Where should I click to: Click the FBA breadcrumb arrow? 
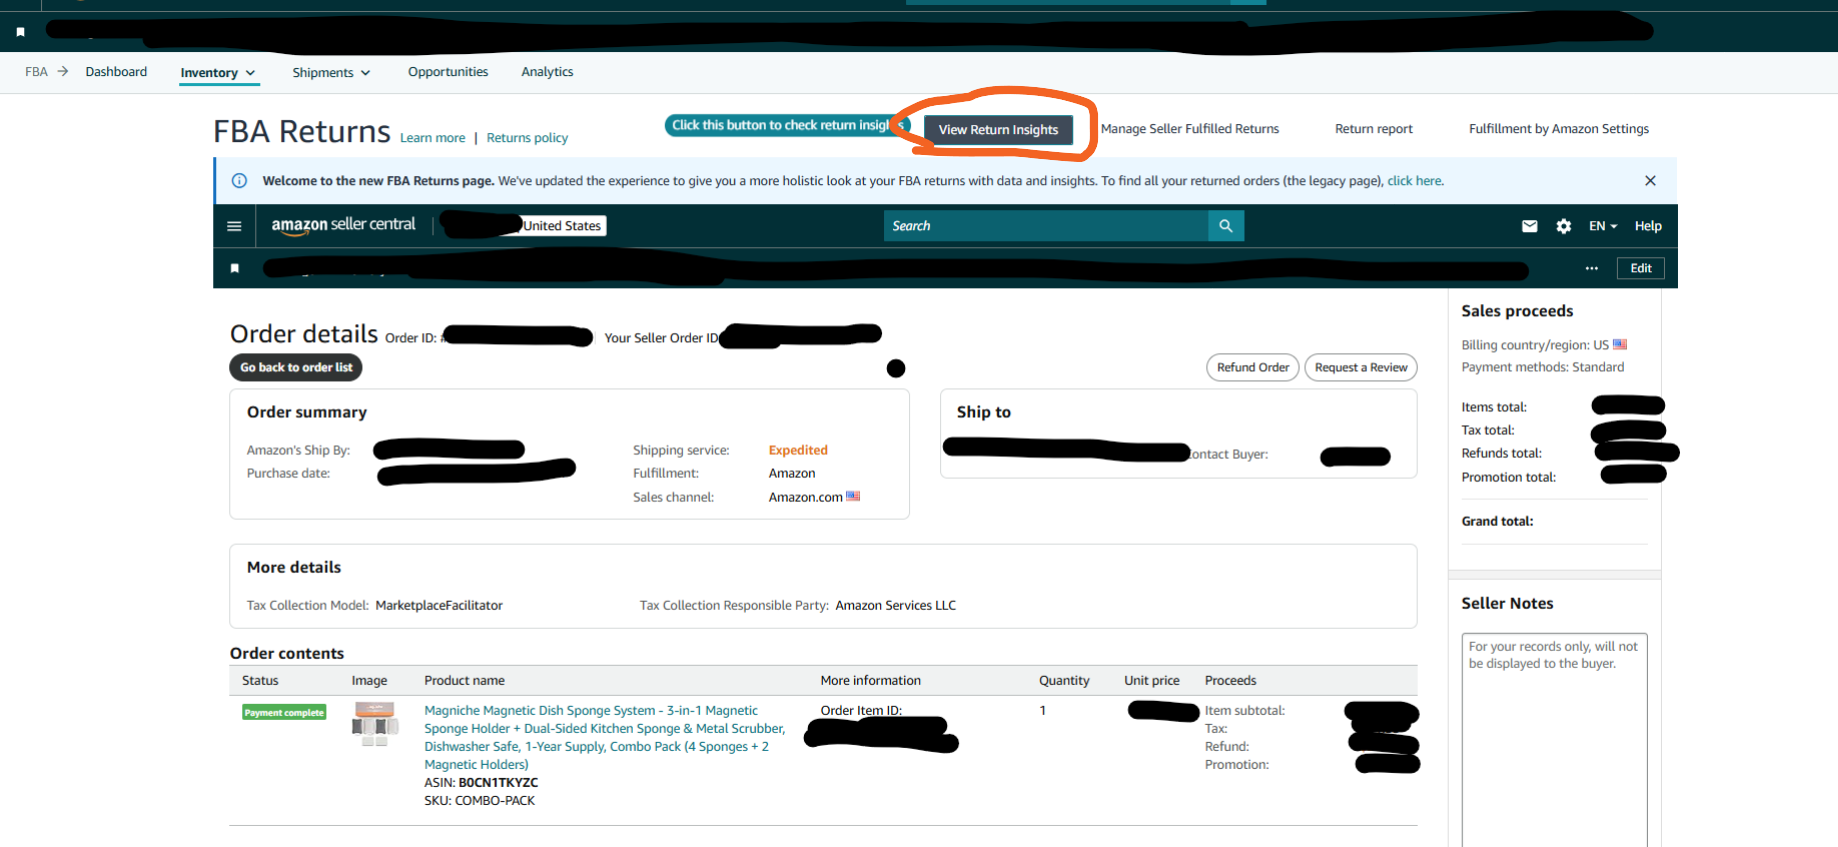pyautogui.click(x=62, y=71)
